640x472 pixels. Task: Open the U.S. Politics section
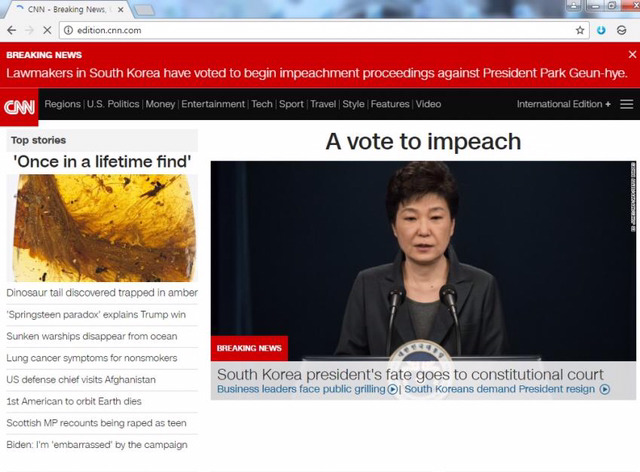pos(113,104)
